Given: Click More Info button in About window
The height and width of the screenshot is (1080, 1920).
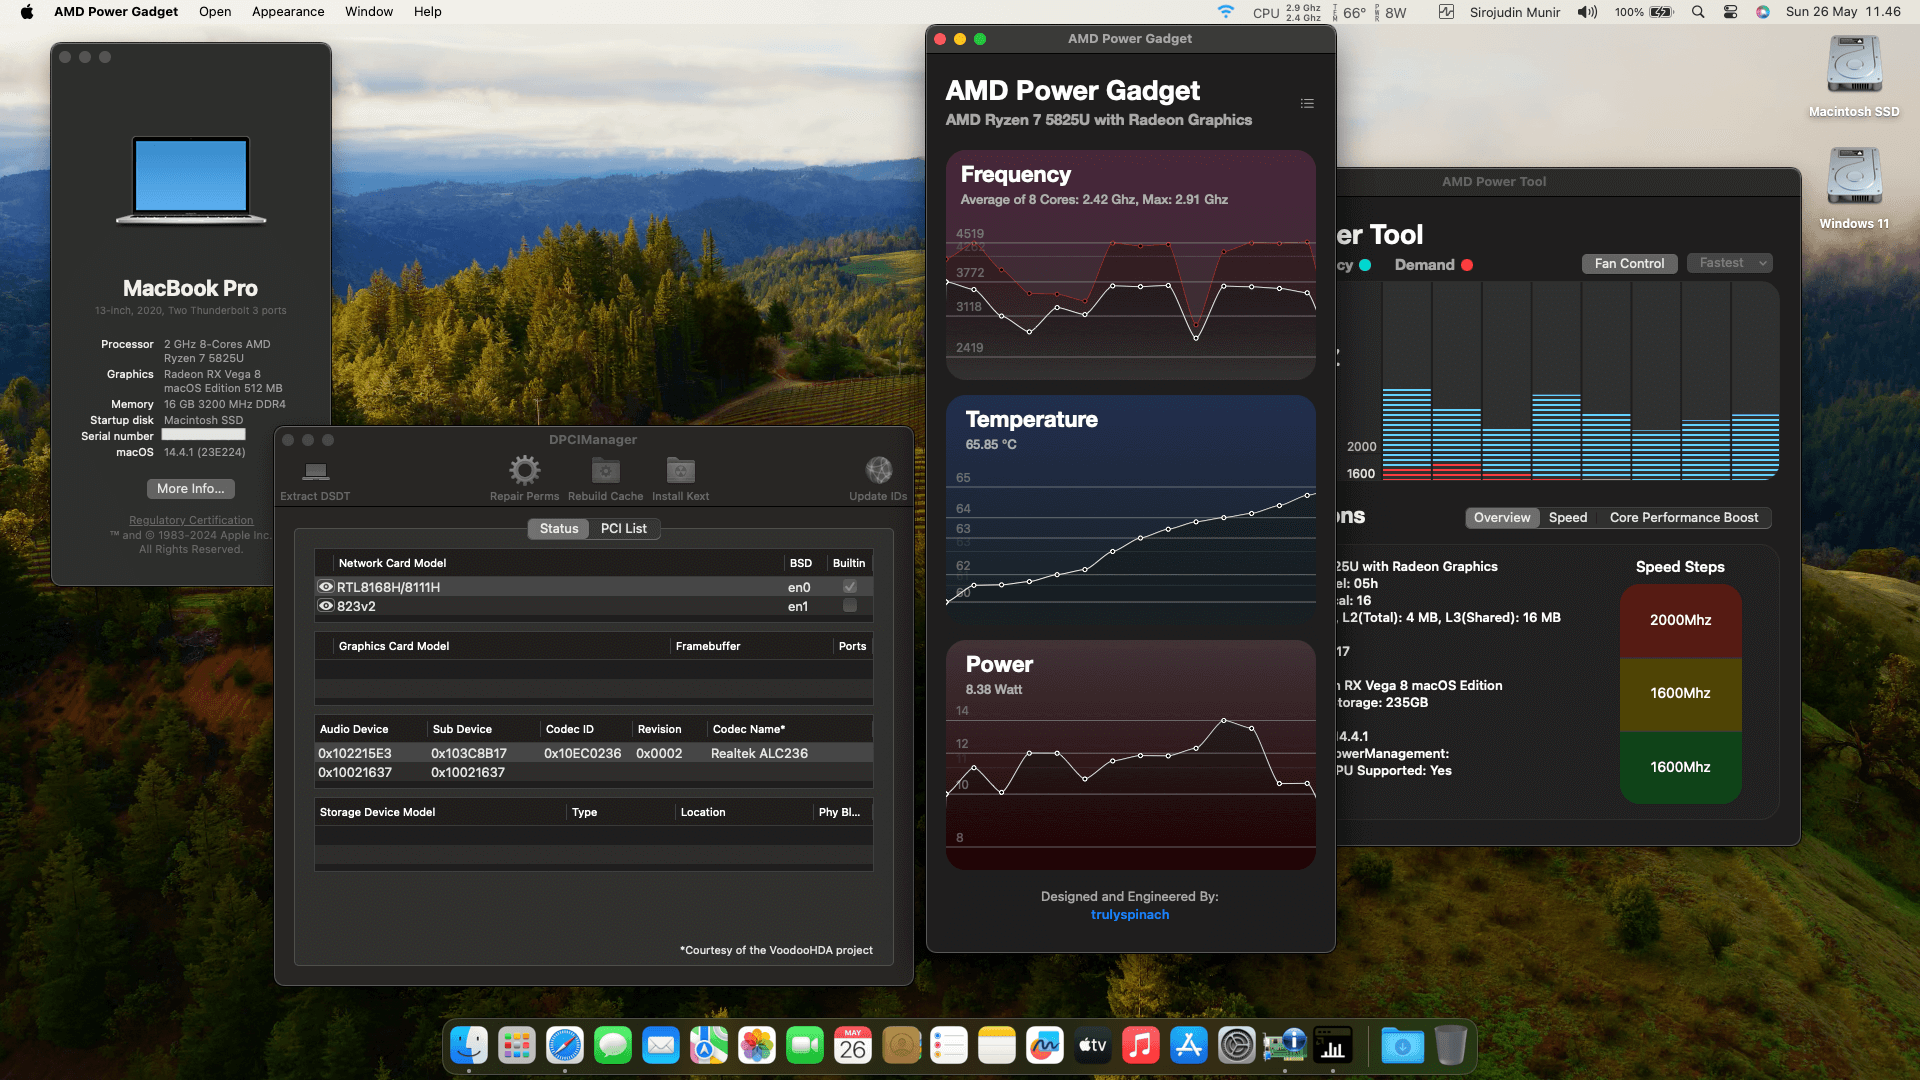Looking at the screenshot, I should pyautogui.click(x=191, y=489).
